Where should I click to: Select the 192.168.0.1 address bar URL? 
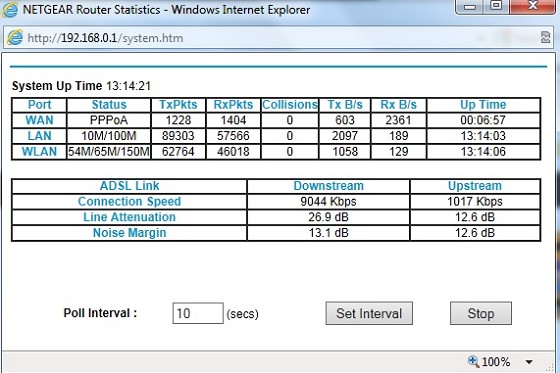105,38
